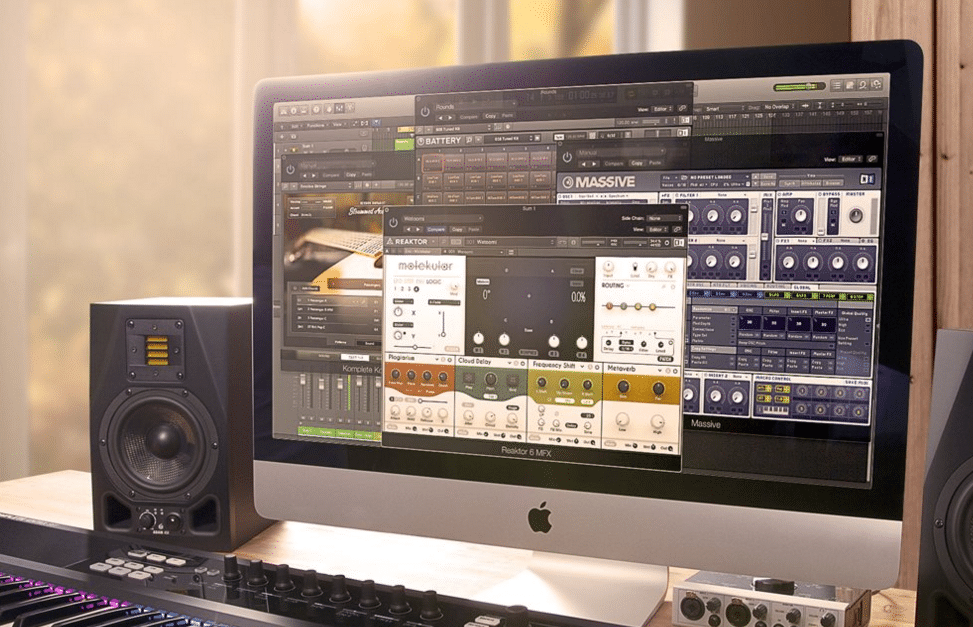Open the Manual preset dropdown in the Massive window

[619, 153]
